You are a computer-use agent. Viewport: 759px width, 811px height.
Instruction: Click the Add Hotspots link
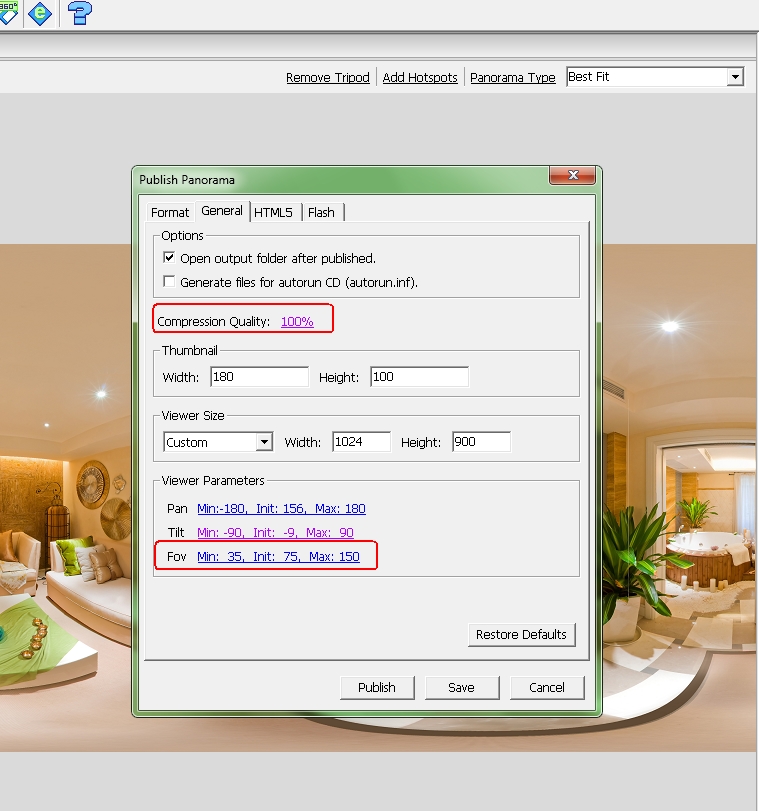pyautogui.click(x=420, y=78)
